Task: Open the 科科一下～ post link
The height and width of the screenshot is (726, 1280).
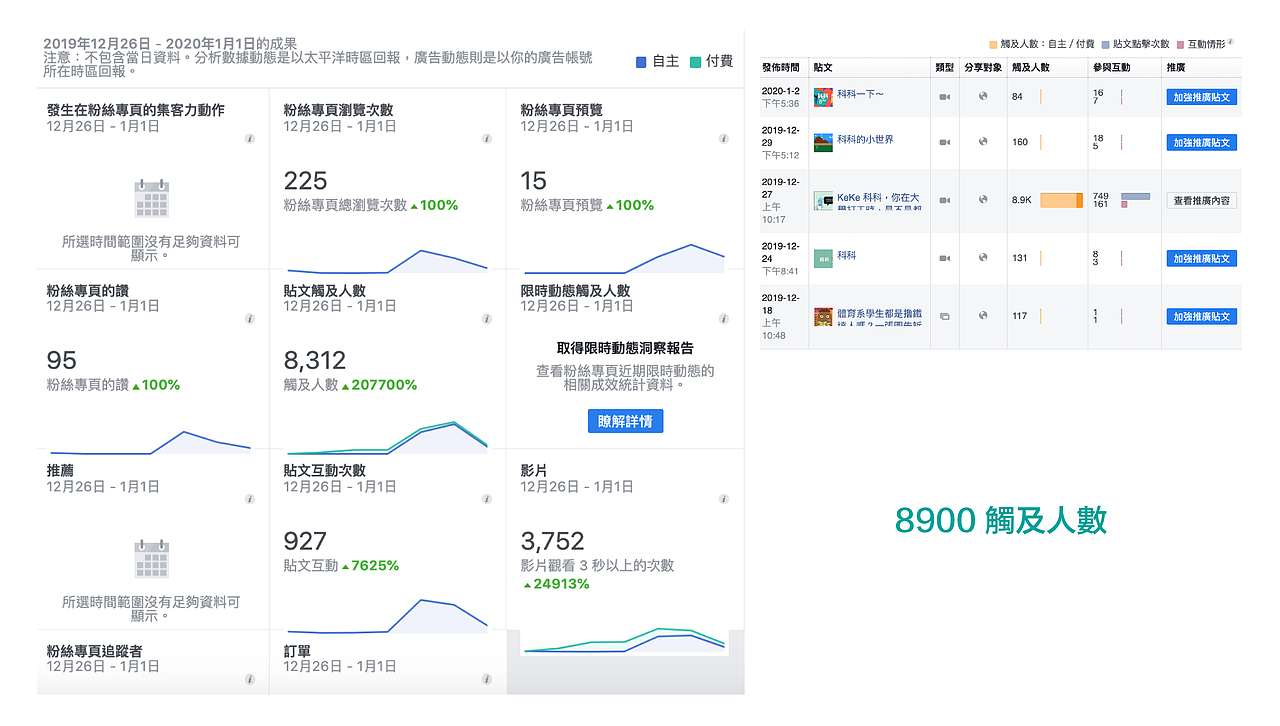Action: [x=861, y=93]
